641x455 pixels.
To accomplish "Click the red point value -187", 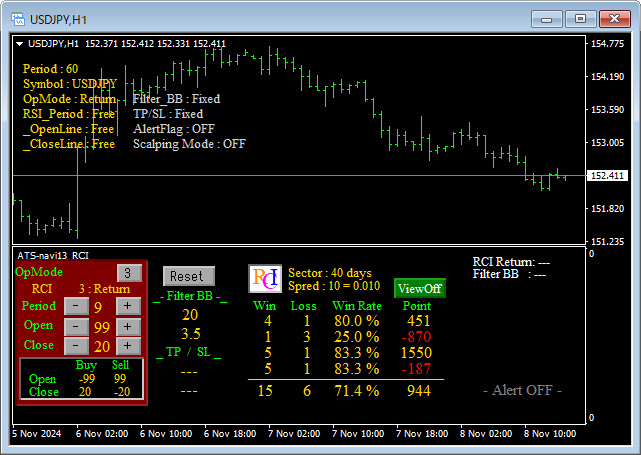I will 416,369.
